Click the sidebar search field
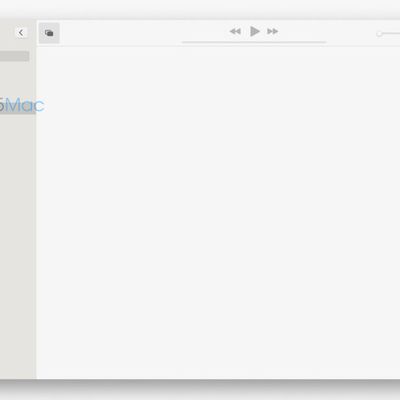The width and height of the screenshot is (400, 400). point(14,56)
